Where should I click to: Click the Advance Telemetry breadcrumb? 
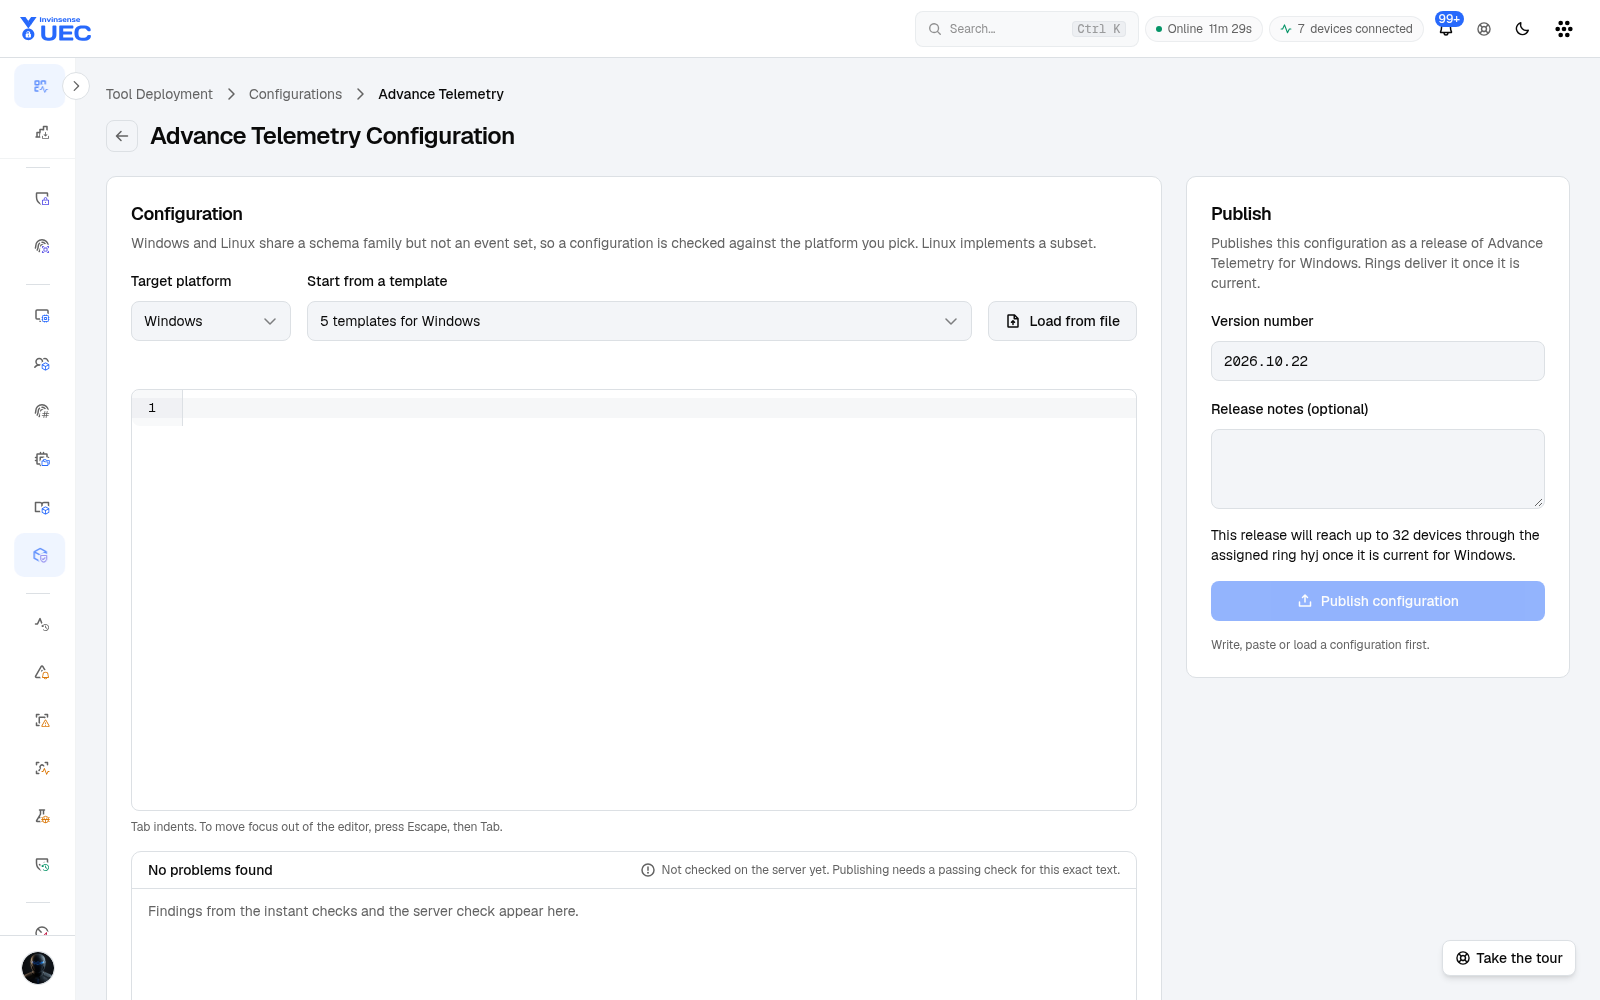pyautogui.click(x=441, y=94)
